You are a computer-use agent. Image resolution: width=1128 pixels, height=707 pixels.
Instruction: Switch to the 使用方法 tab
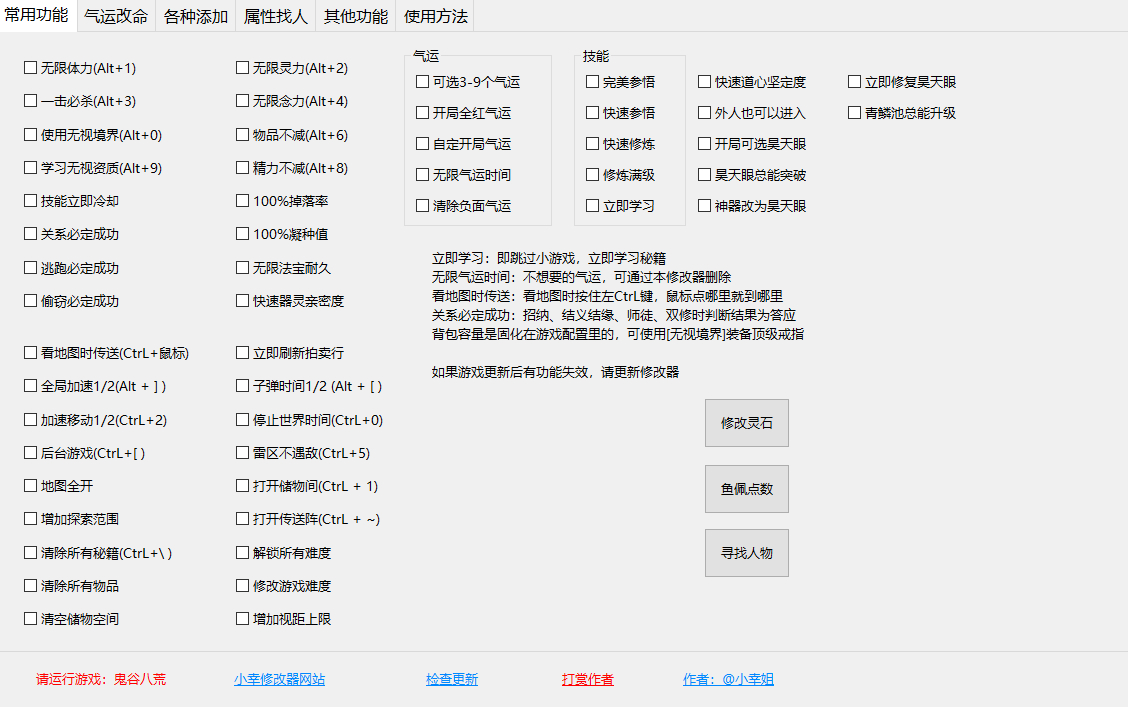tap(436, 16)
